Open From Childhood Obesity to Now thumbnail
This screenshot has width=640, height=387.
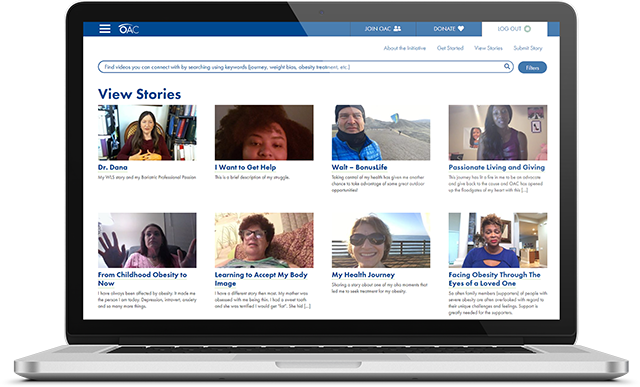coord(147,240)
